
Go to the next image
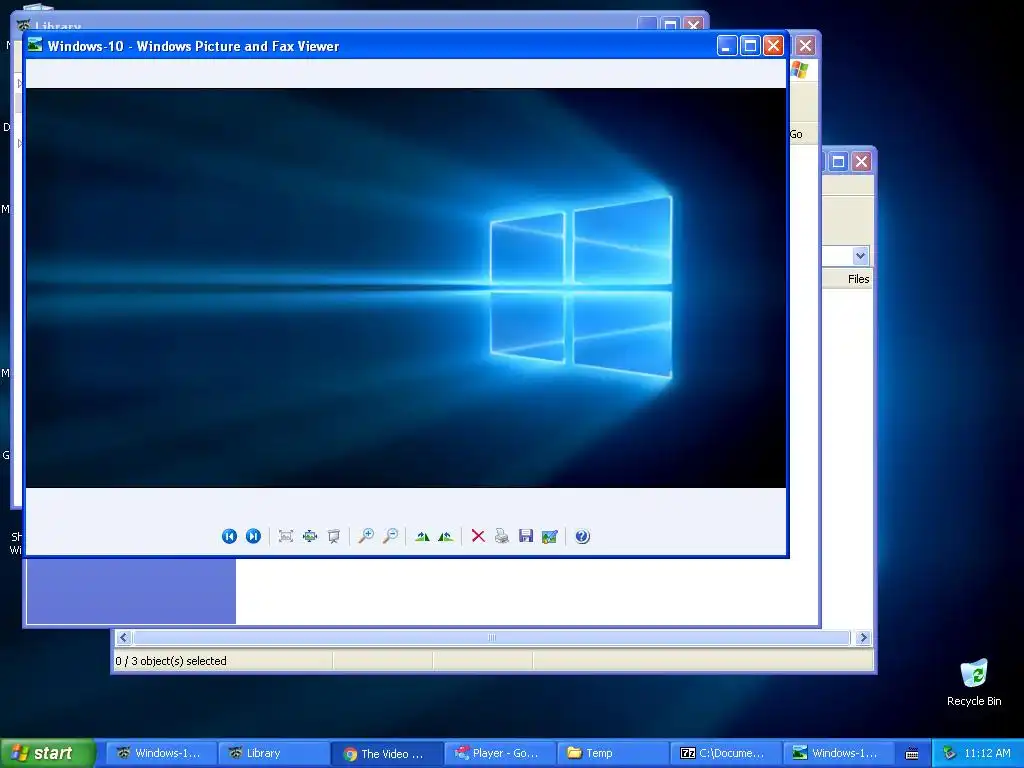coord(253,536)
